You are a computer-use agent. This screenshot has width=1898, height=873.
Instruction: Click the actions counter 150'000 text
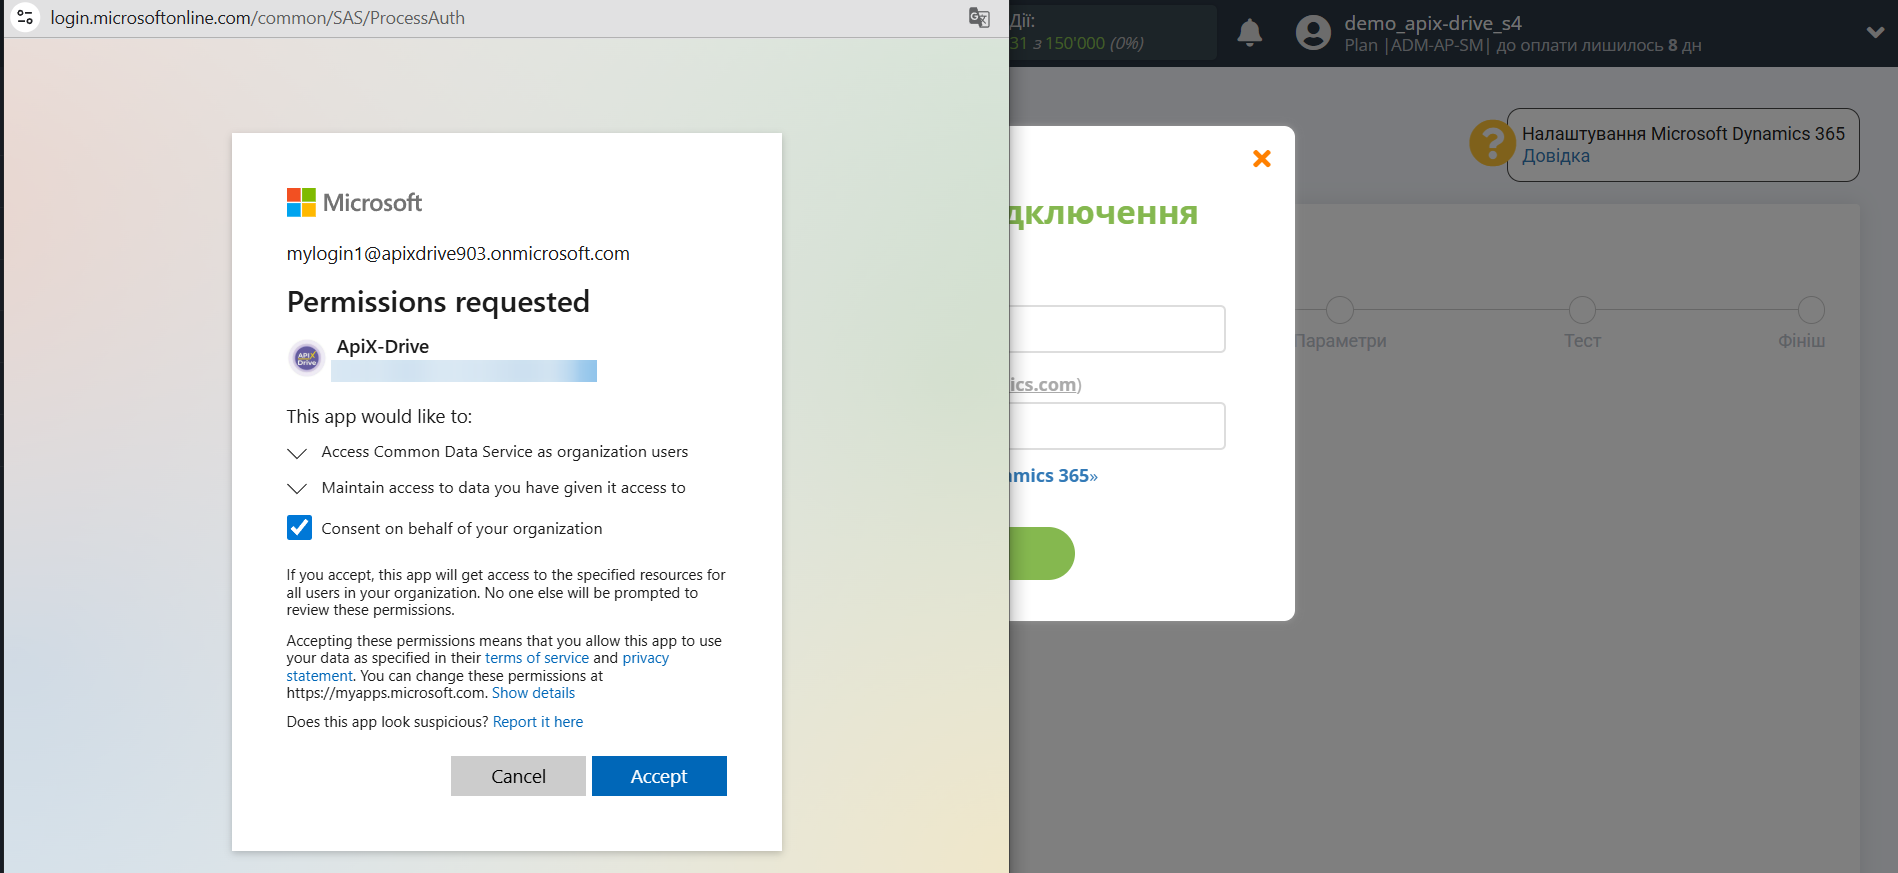click(1076, 43)
